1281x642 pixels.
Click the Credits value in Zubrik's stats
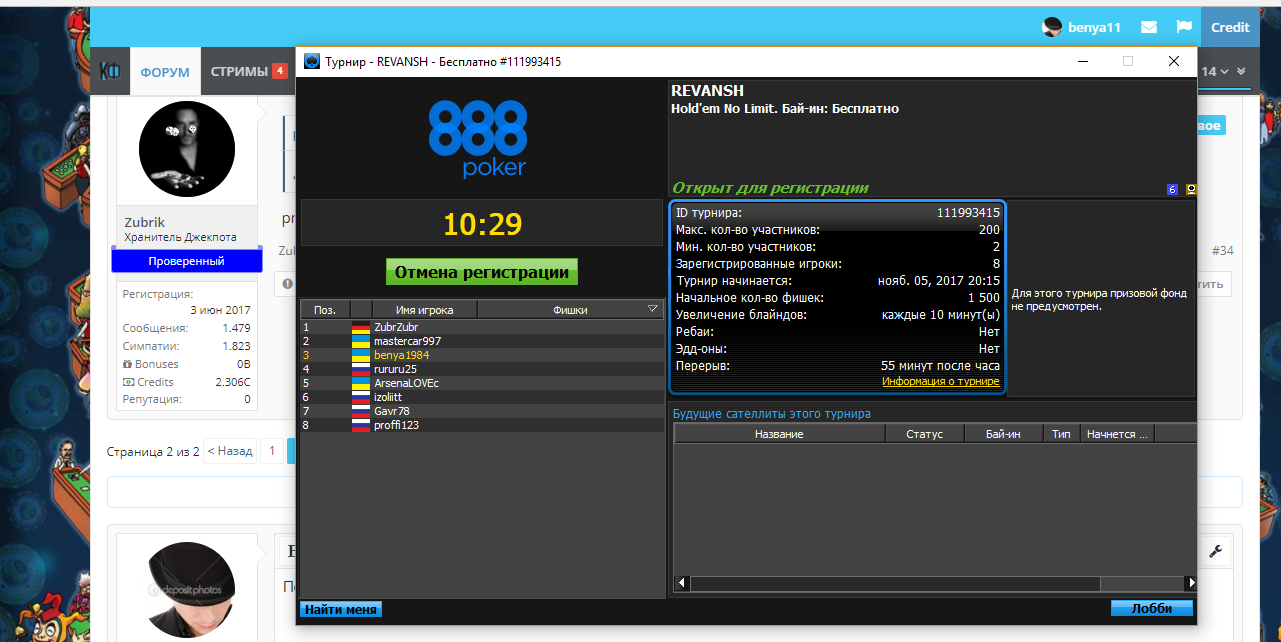click(232, 382)
